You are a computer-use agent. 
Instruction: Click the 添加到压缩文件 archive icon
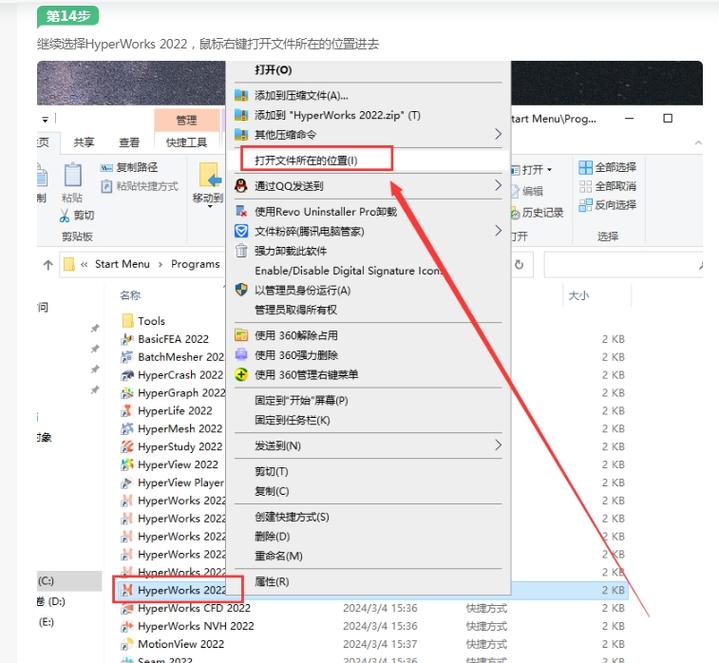pyautogui.click(x=241, y=95)
